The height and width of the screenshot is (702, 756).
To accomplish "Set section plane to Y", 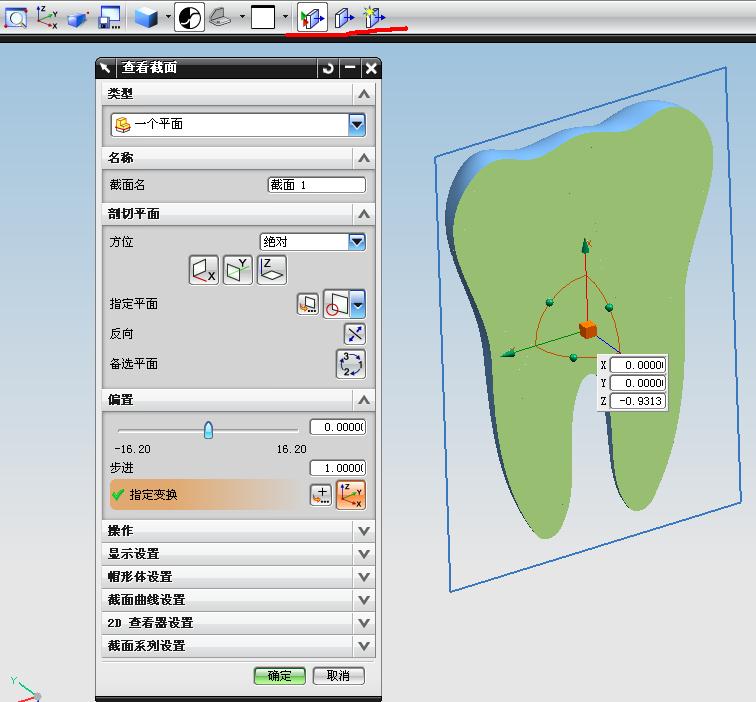I will pos(238,270).
